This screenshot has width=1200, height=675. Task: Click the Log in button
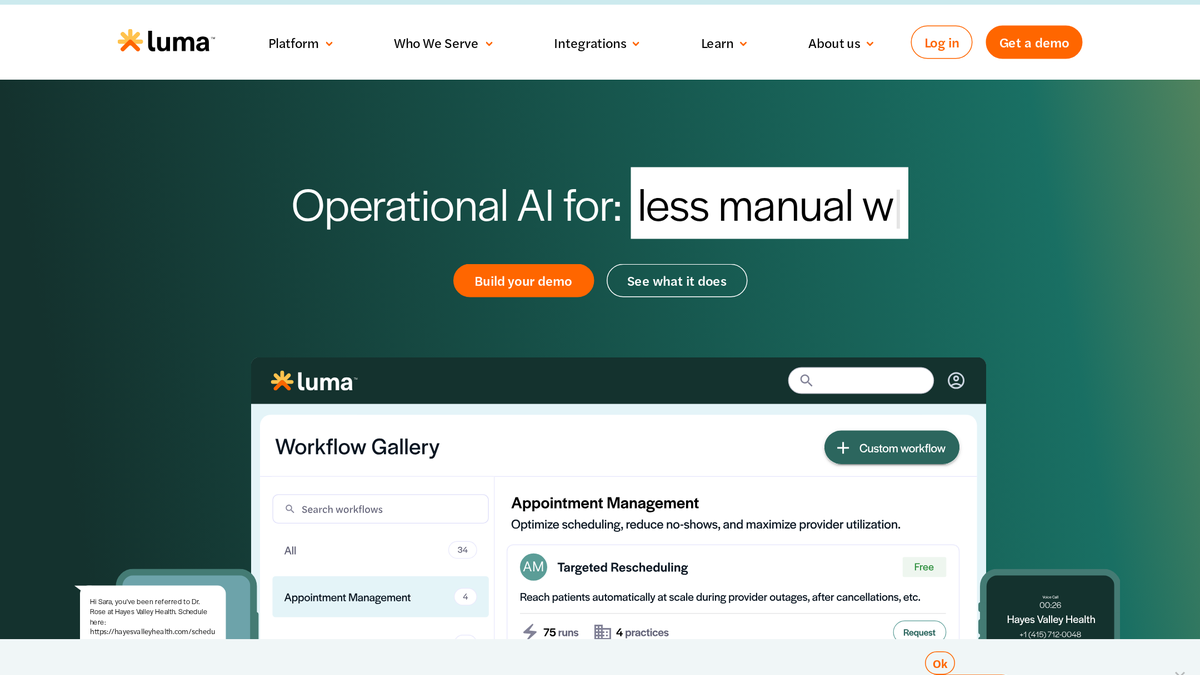point(941,43)
